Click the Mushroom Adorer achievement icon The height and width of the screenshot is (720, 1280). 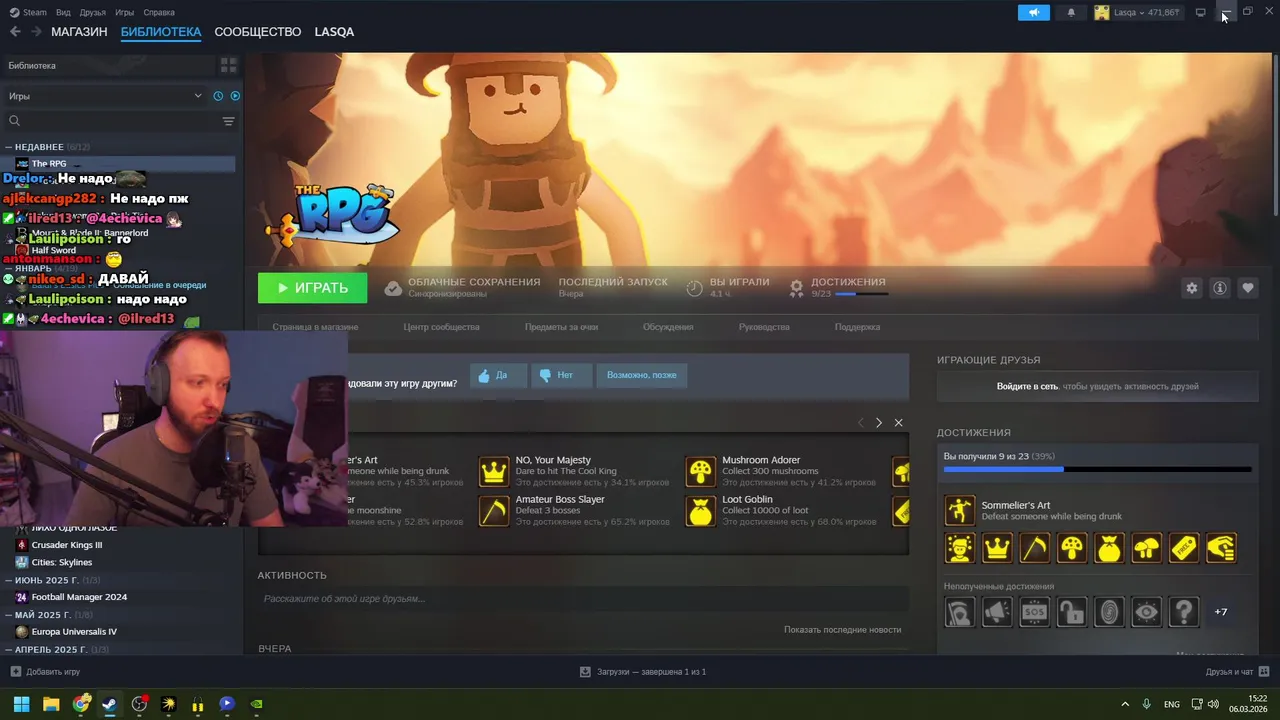[x=701, y=471]
